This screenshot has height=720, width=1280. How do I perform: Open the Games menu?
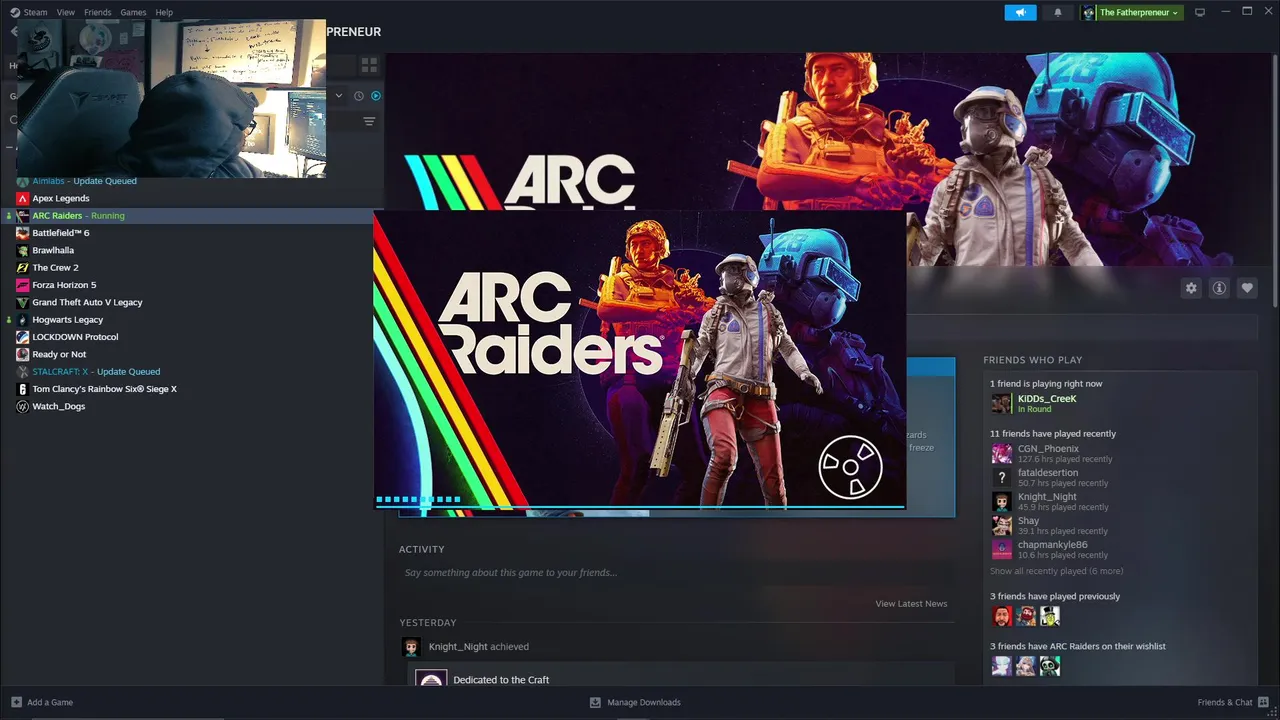coord(133,12)
